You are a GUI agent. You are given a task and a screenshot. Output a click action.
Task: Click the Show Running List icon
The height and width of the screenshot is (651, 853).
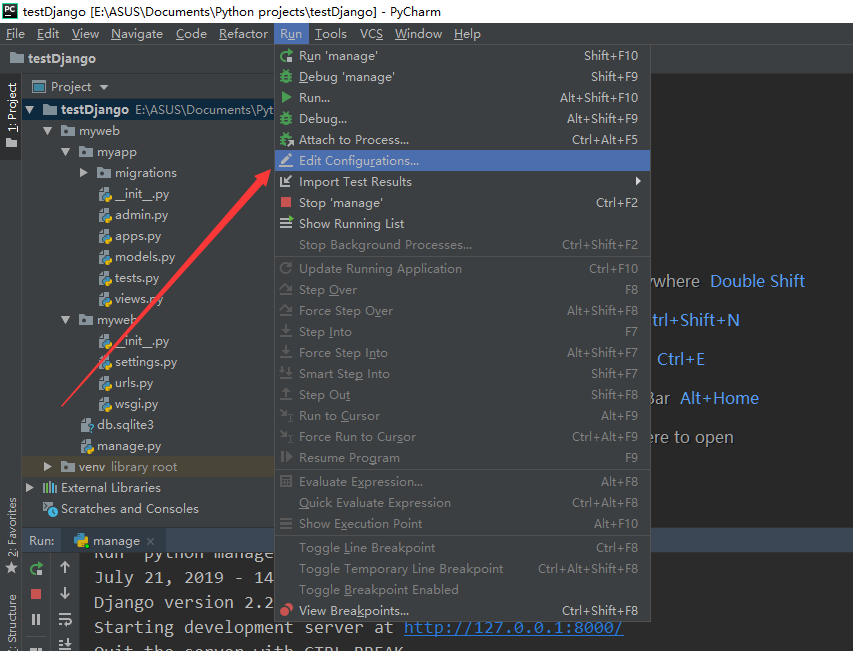(287, 223)
